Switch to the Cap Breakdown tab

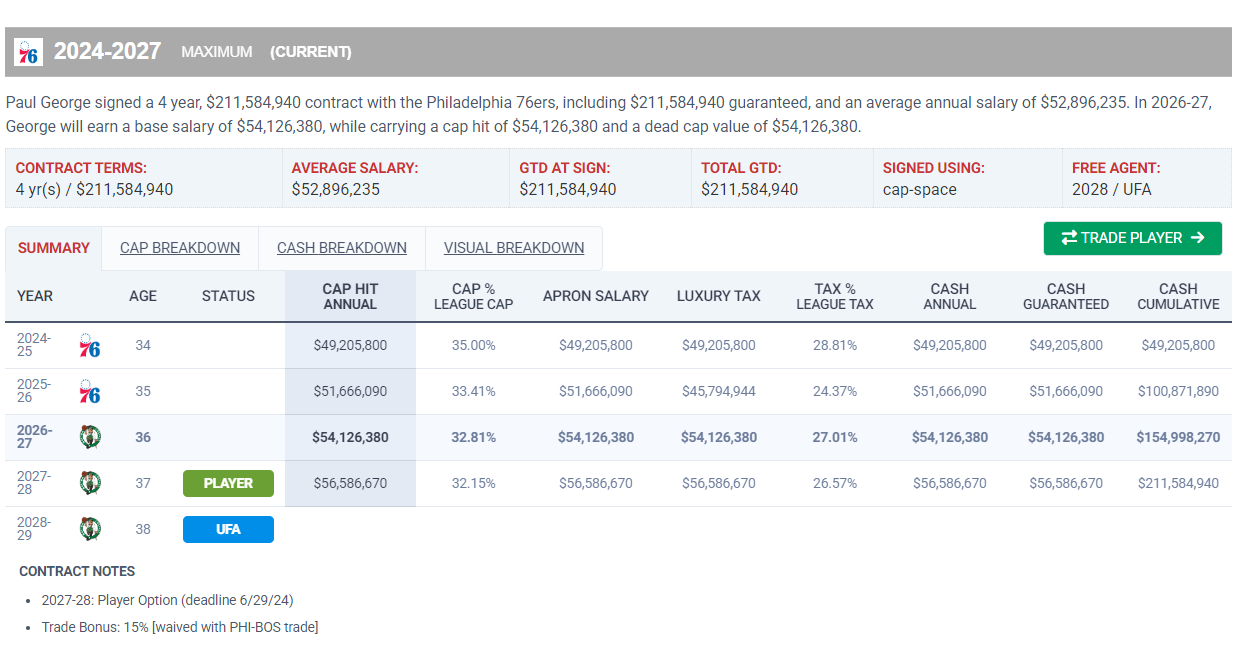coord(180,248)
